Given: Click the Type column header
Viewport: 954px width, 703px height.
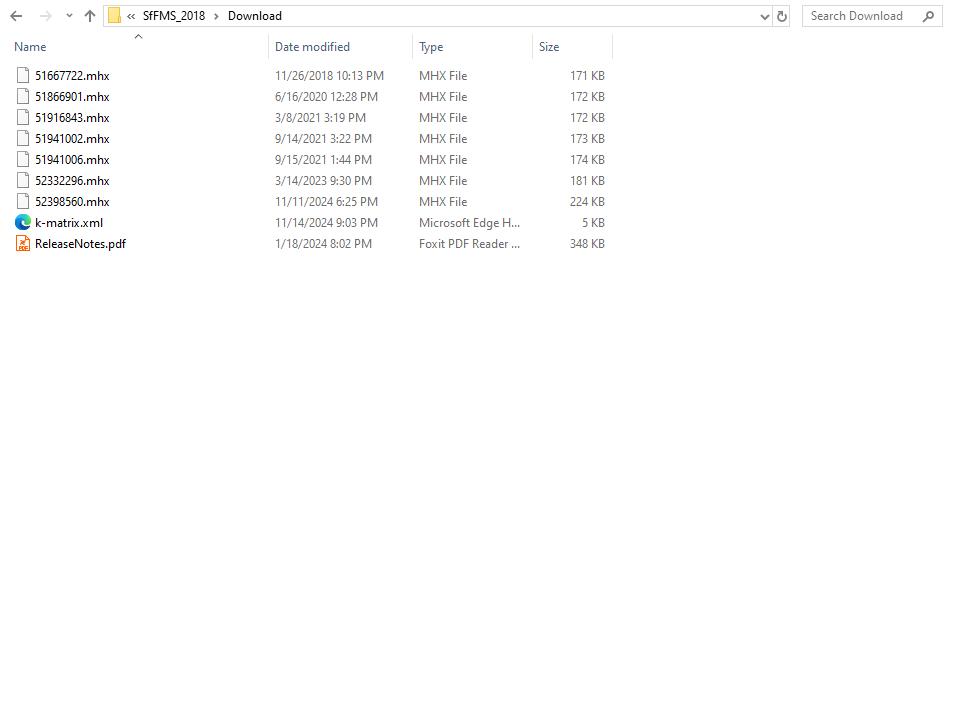Looking at the screenshot, I should coord(431,46).
